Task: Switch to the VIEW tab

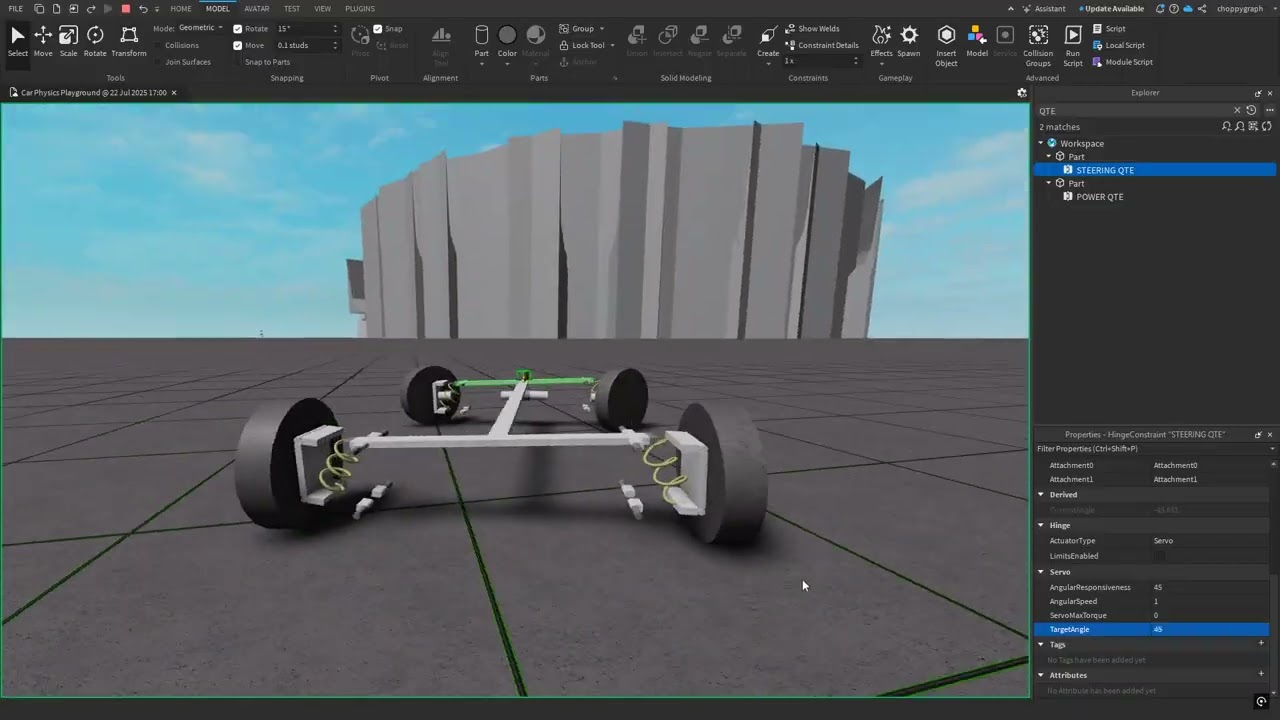Action: pos(322,9)
